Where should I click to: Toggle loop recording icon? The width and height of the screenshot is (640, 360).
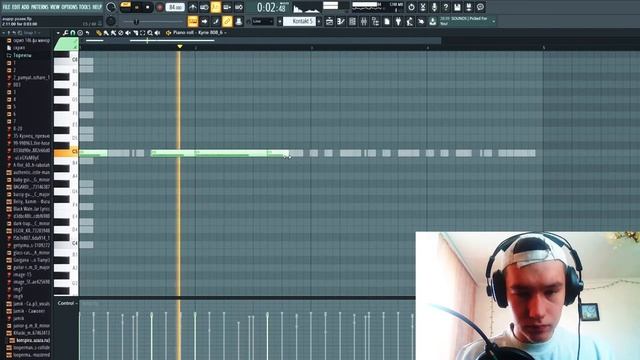[x=239, y=7]
